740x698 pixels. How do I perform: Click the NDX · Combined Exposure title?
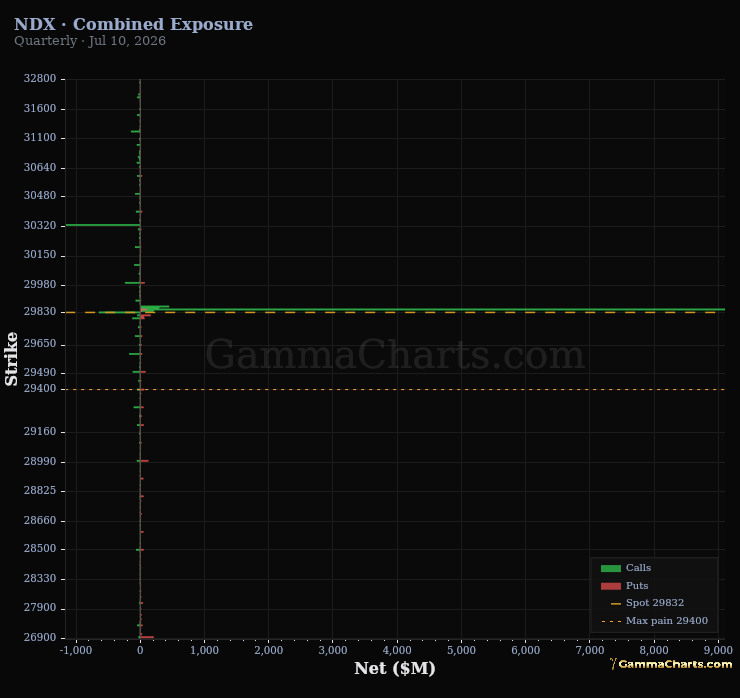[134, 24]
